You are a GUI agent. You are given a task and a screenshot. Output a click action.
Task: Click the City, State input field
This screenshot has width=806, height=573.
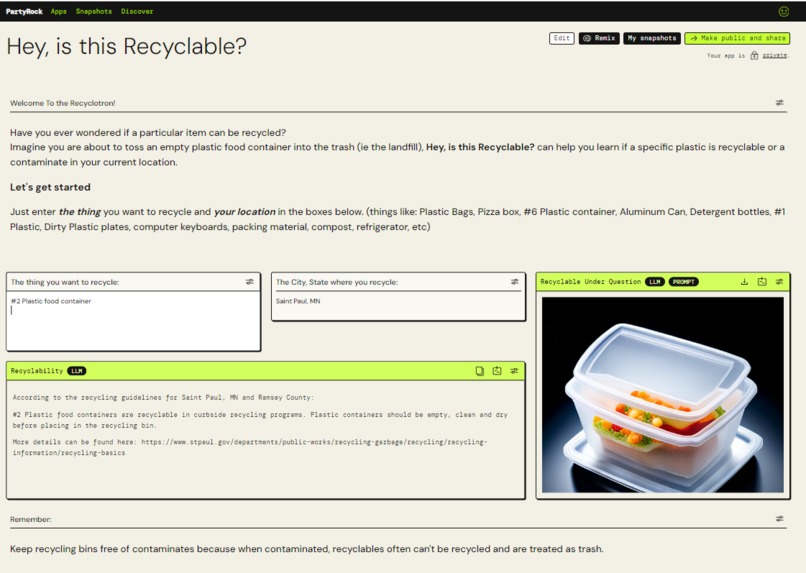[x=398, y=305]
